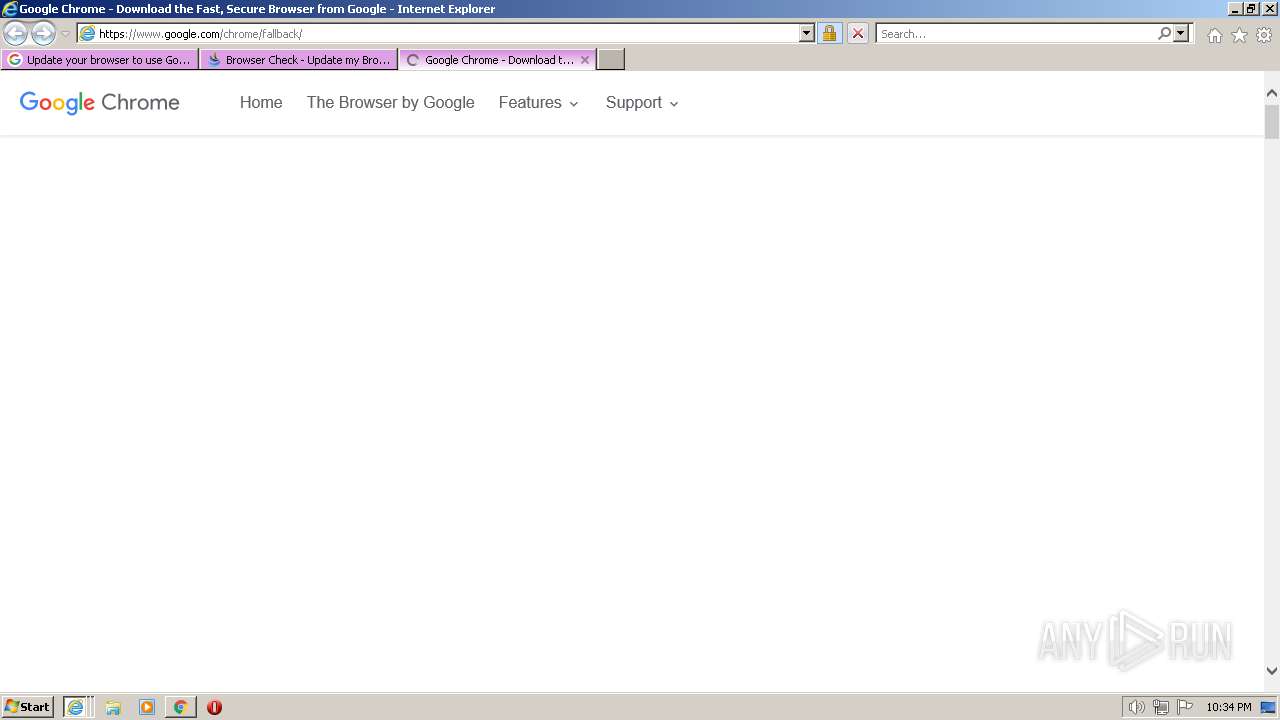Expand the Features menu

click(x=539, y=103)
